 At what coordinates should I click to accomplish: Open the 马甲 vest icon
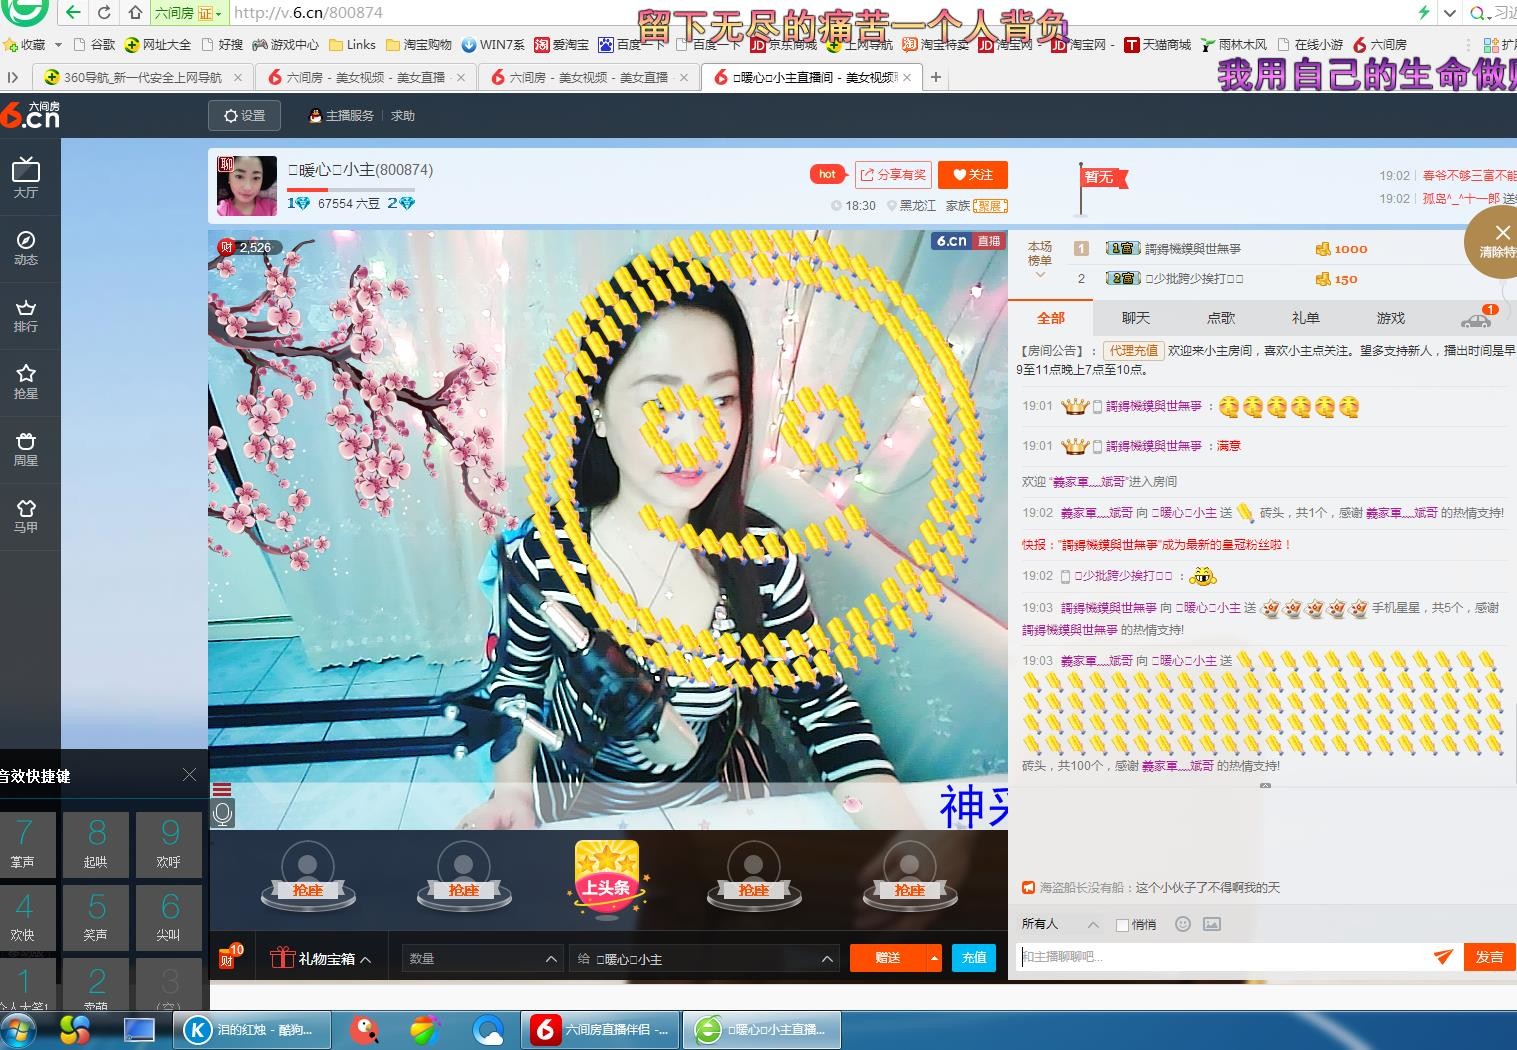[x=26, y=515]
